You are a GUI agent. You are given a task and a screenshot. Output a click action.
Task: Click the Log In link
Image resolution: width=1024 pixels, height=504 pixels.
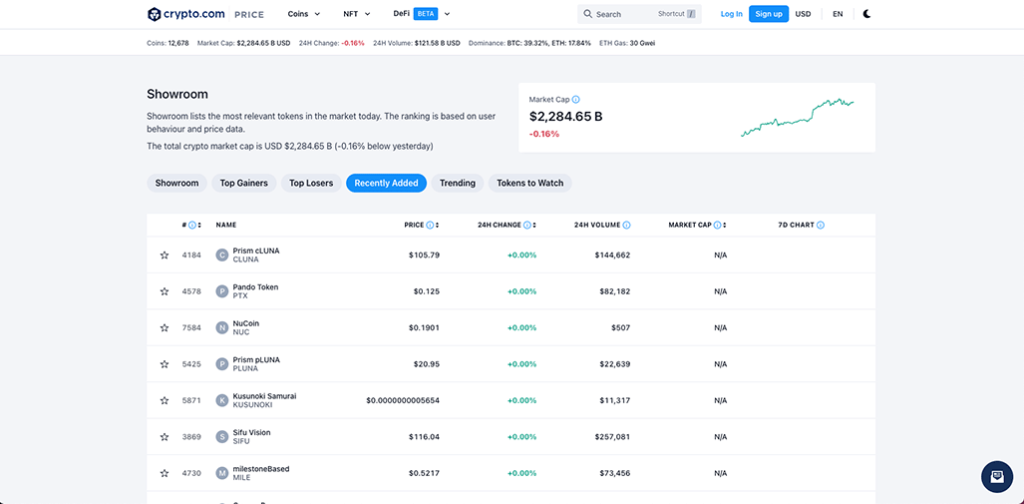(731, 14)
